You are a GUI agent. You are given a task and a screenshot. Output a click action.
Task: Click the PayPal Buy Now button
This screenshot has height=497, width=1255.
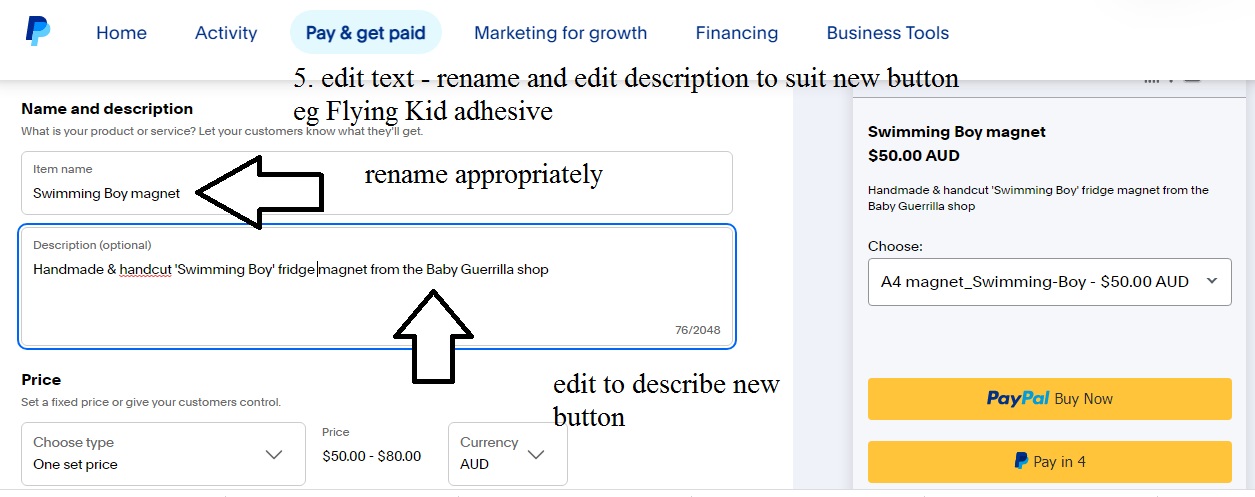(1049, 398)
